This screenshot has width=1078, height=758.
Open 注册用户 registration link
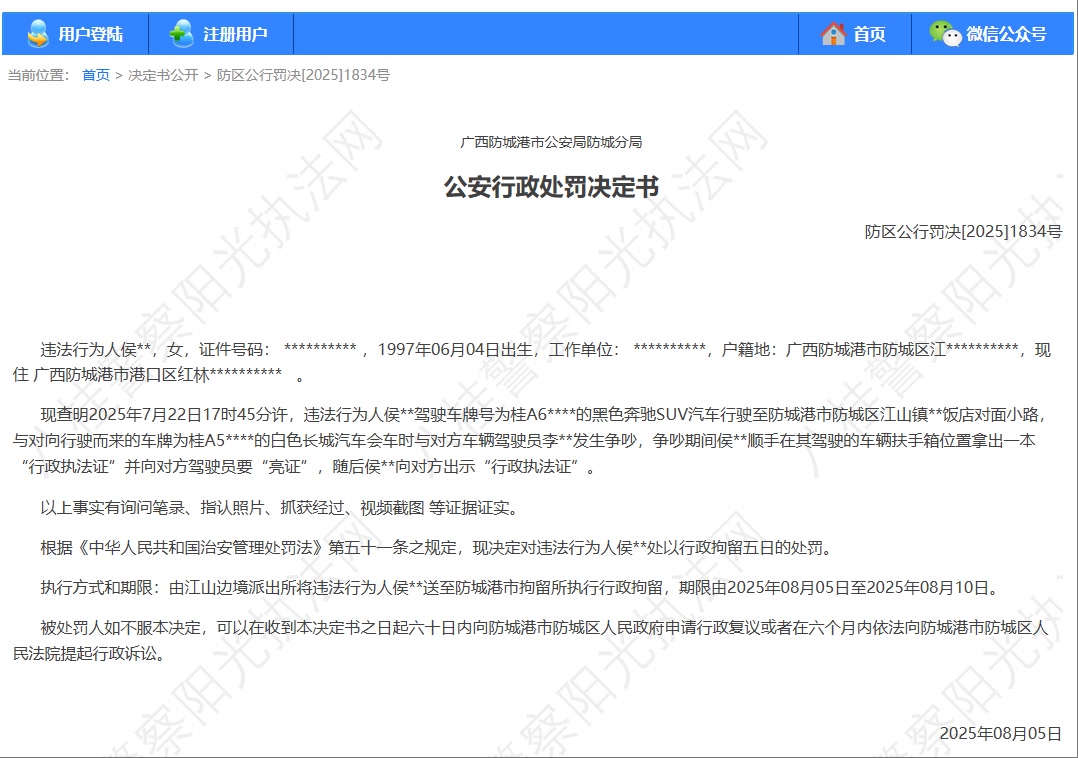(x=235, y=34)
